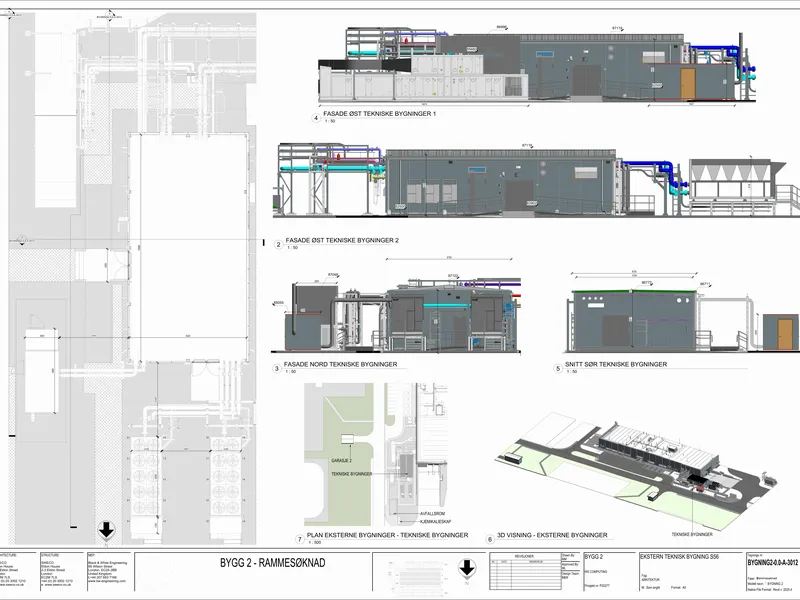Click 'TEKNISKE BYGNINGER' label in the small plan
Viewport: 800px width, 600px height.
pos(352,474)
